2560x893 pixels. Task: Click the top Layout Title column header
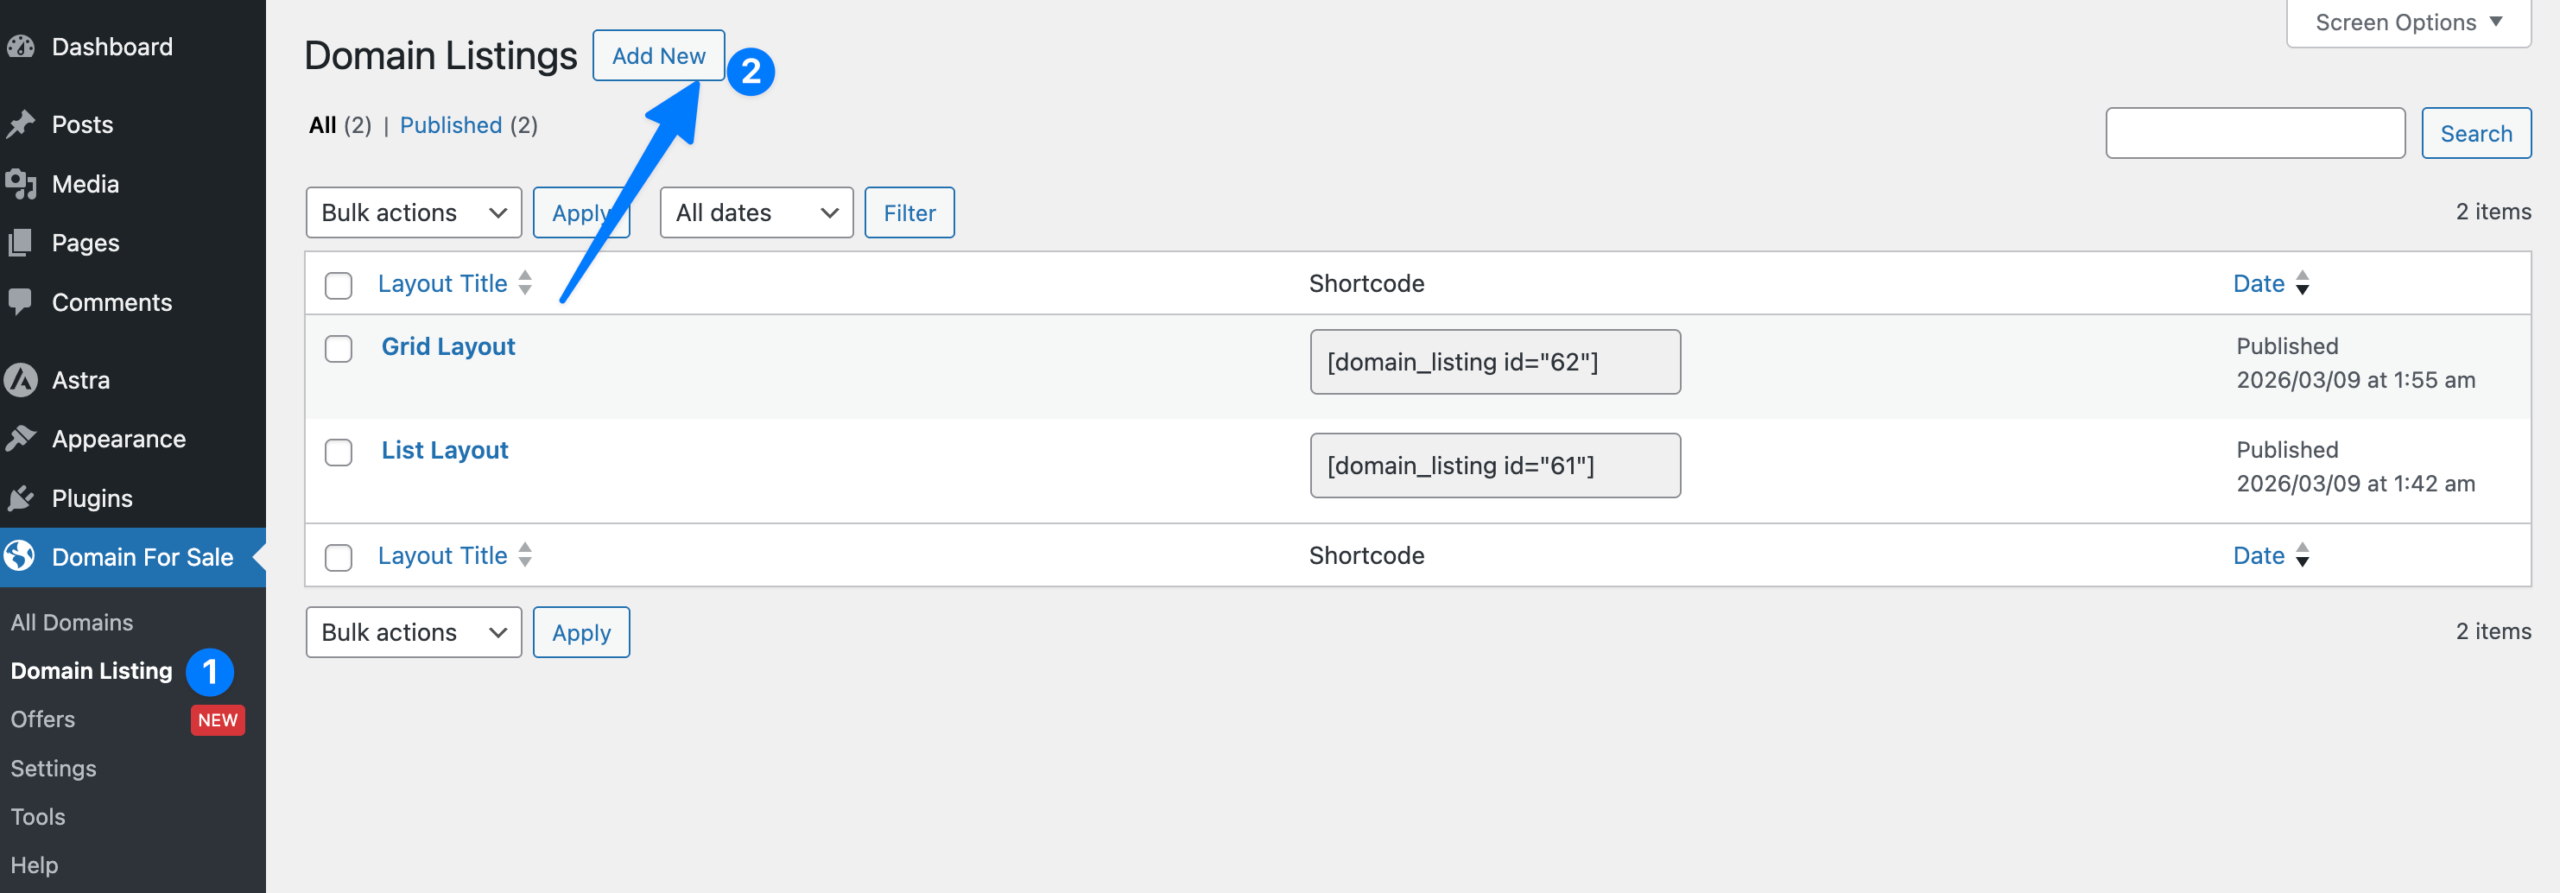tap(443, 284)
